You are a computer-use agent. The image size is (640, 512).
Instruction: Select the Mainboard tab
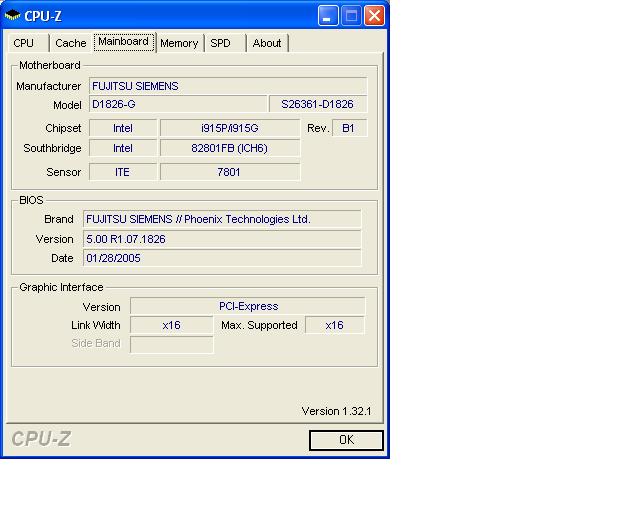tap(124, 42)
